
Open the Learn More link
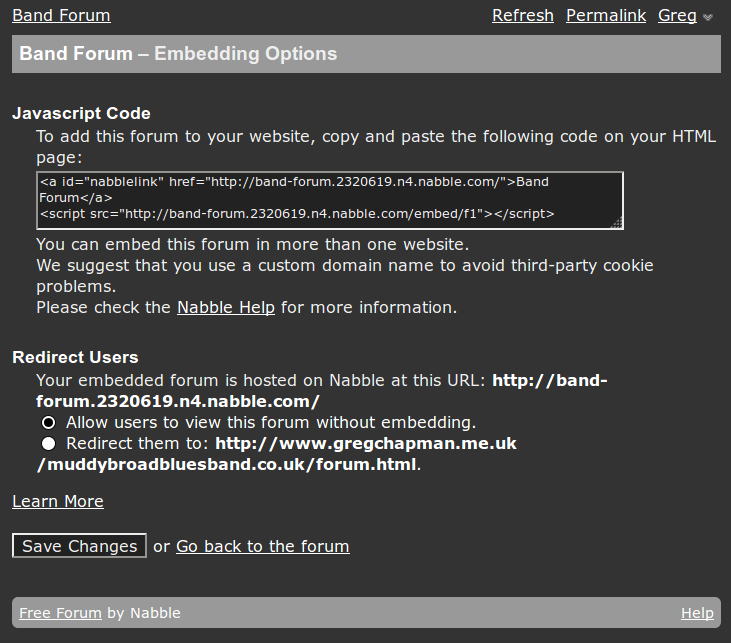58,502
